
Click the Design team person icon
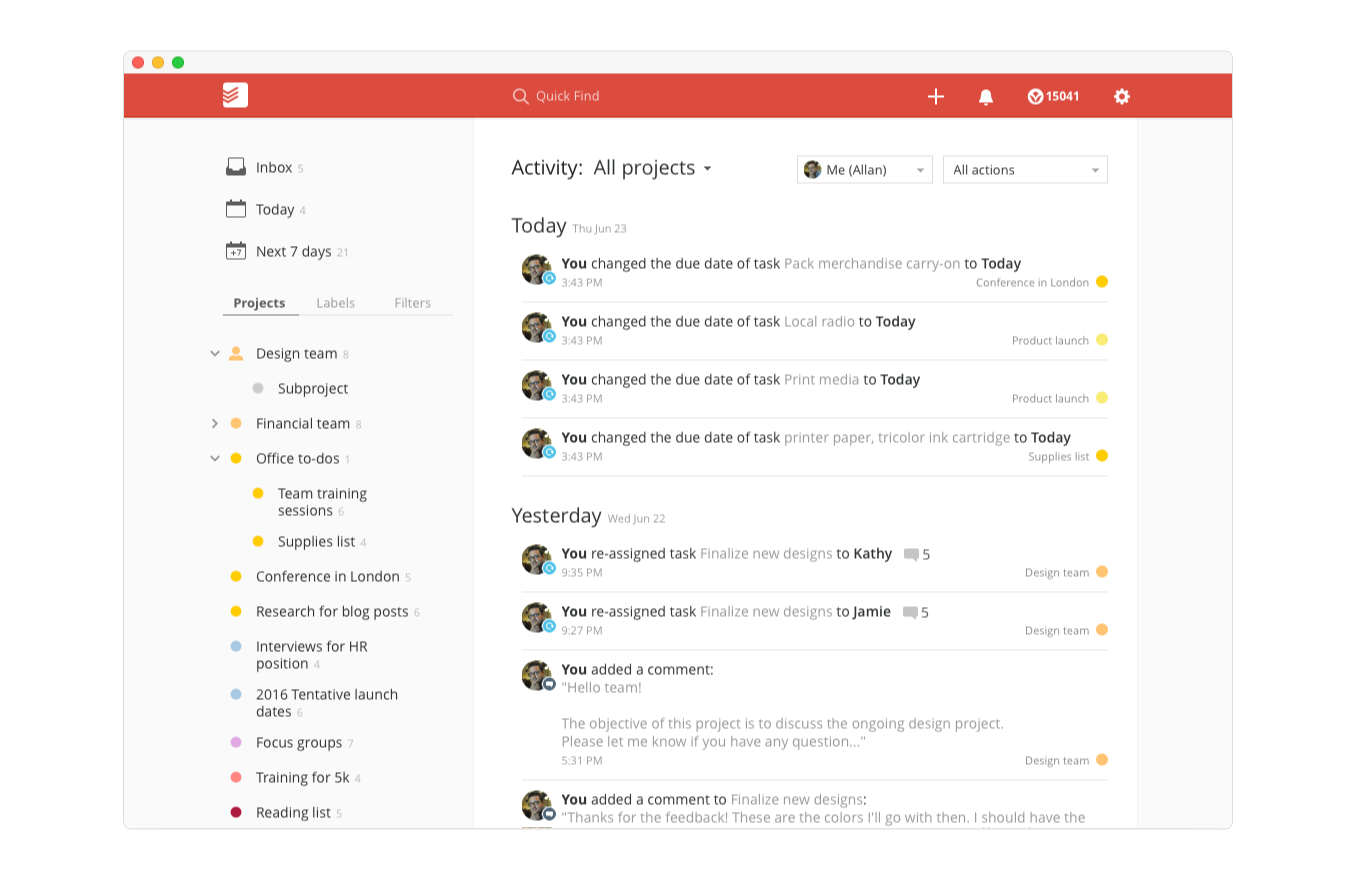tap(236, 353)
